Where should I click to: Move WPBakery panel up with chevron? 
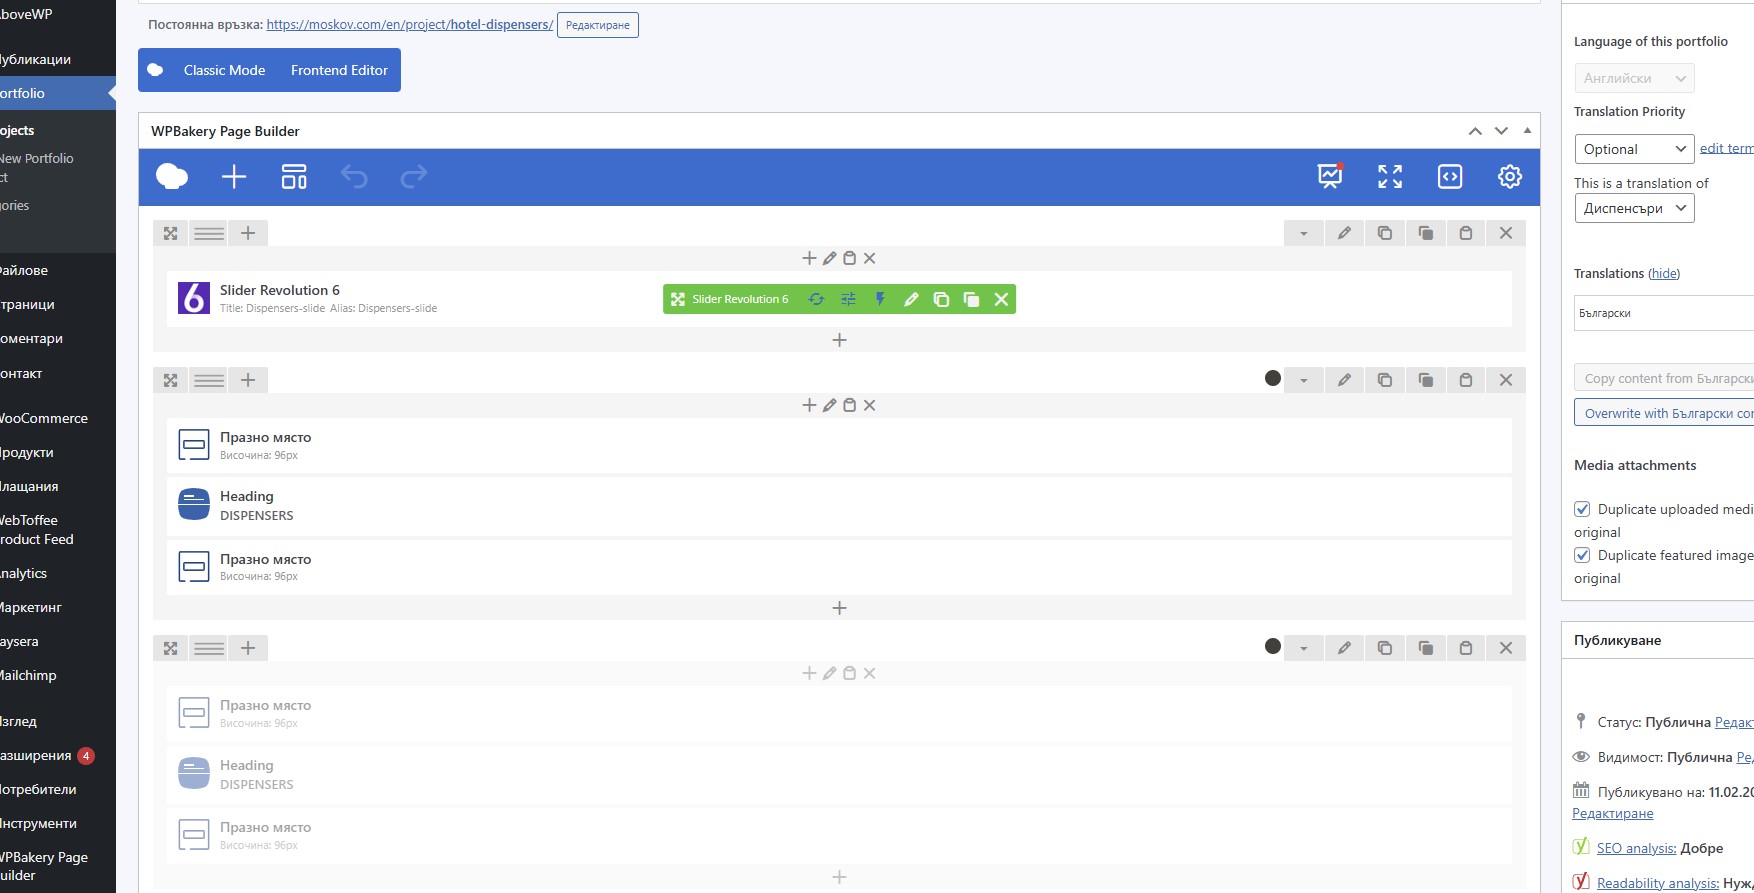click(x=1475, y=131)
